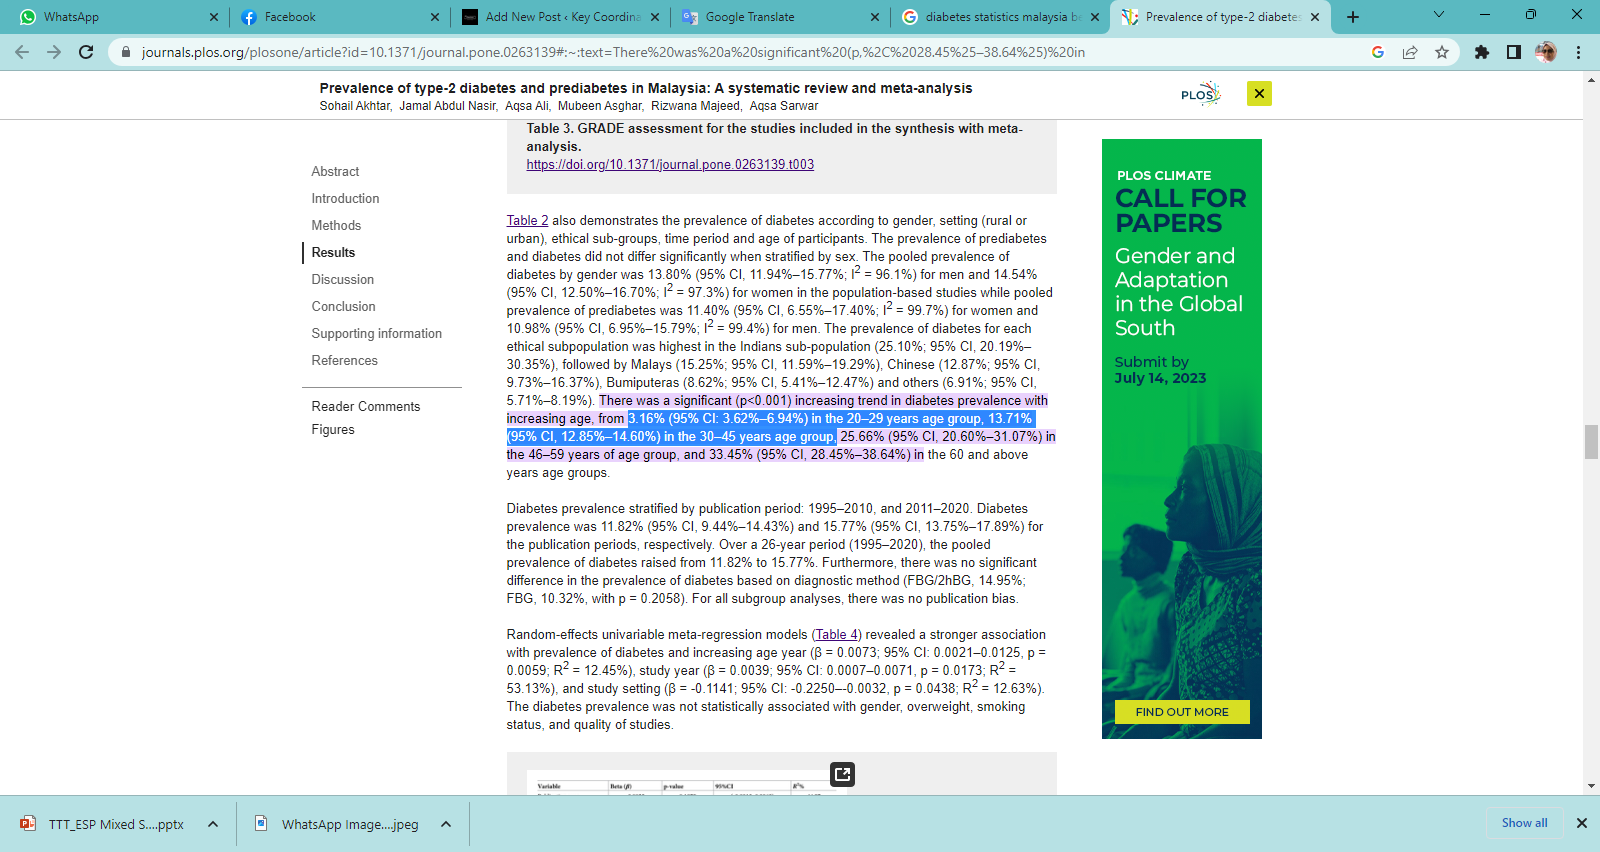
Task: Toggle the browser side panel icon
Action: (x=1514, y=52)
